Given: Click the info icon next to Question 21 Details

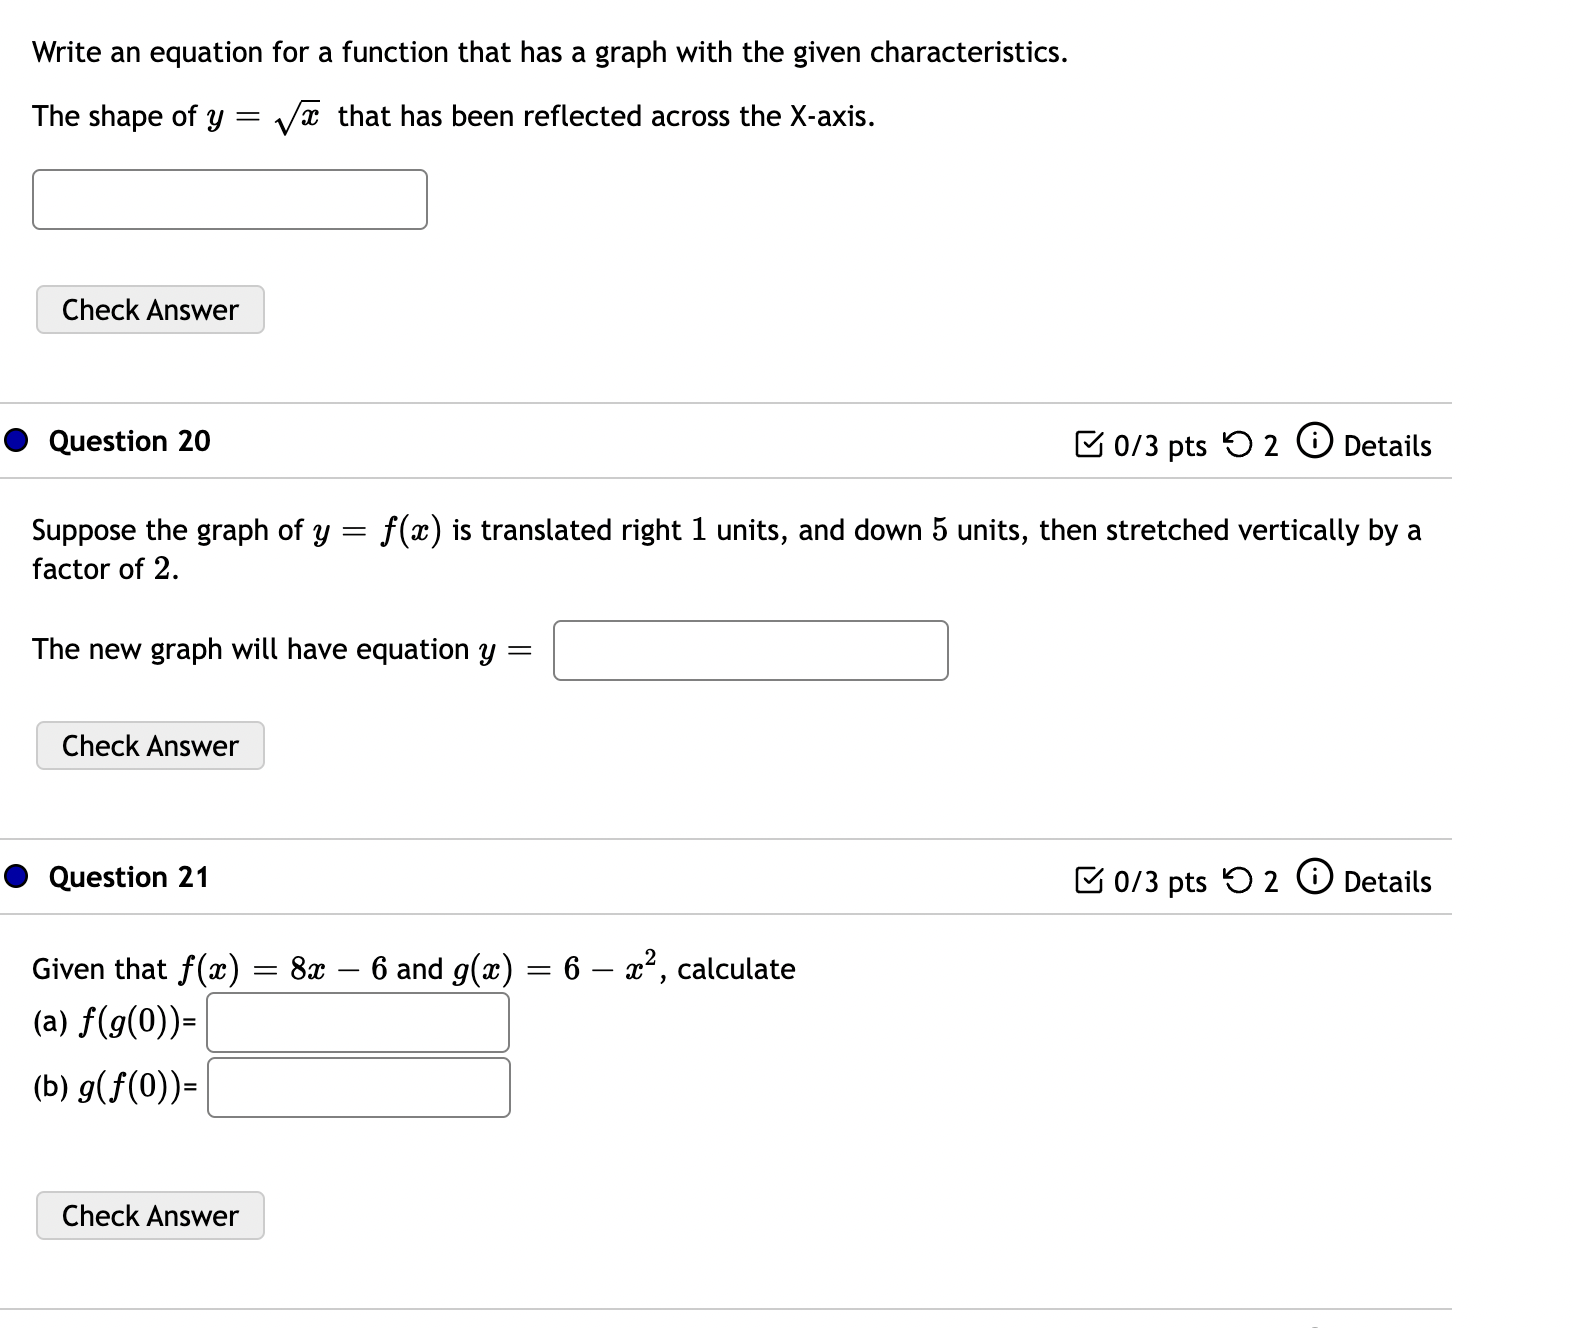Looking at the screenshot, I should click(x=1316, y=880).
